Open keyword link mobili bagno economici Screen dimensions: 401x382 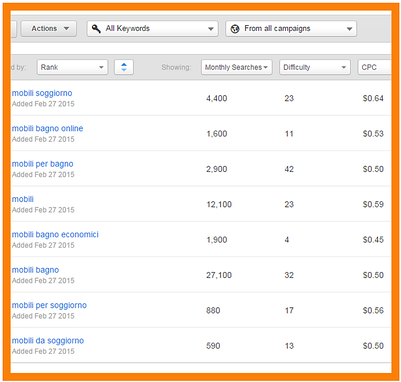point(55,235)
